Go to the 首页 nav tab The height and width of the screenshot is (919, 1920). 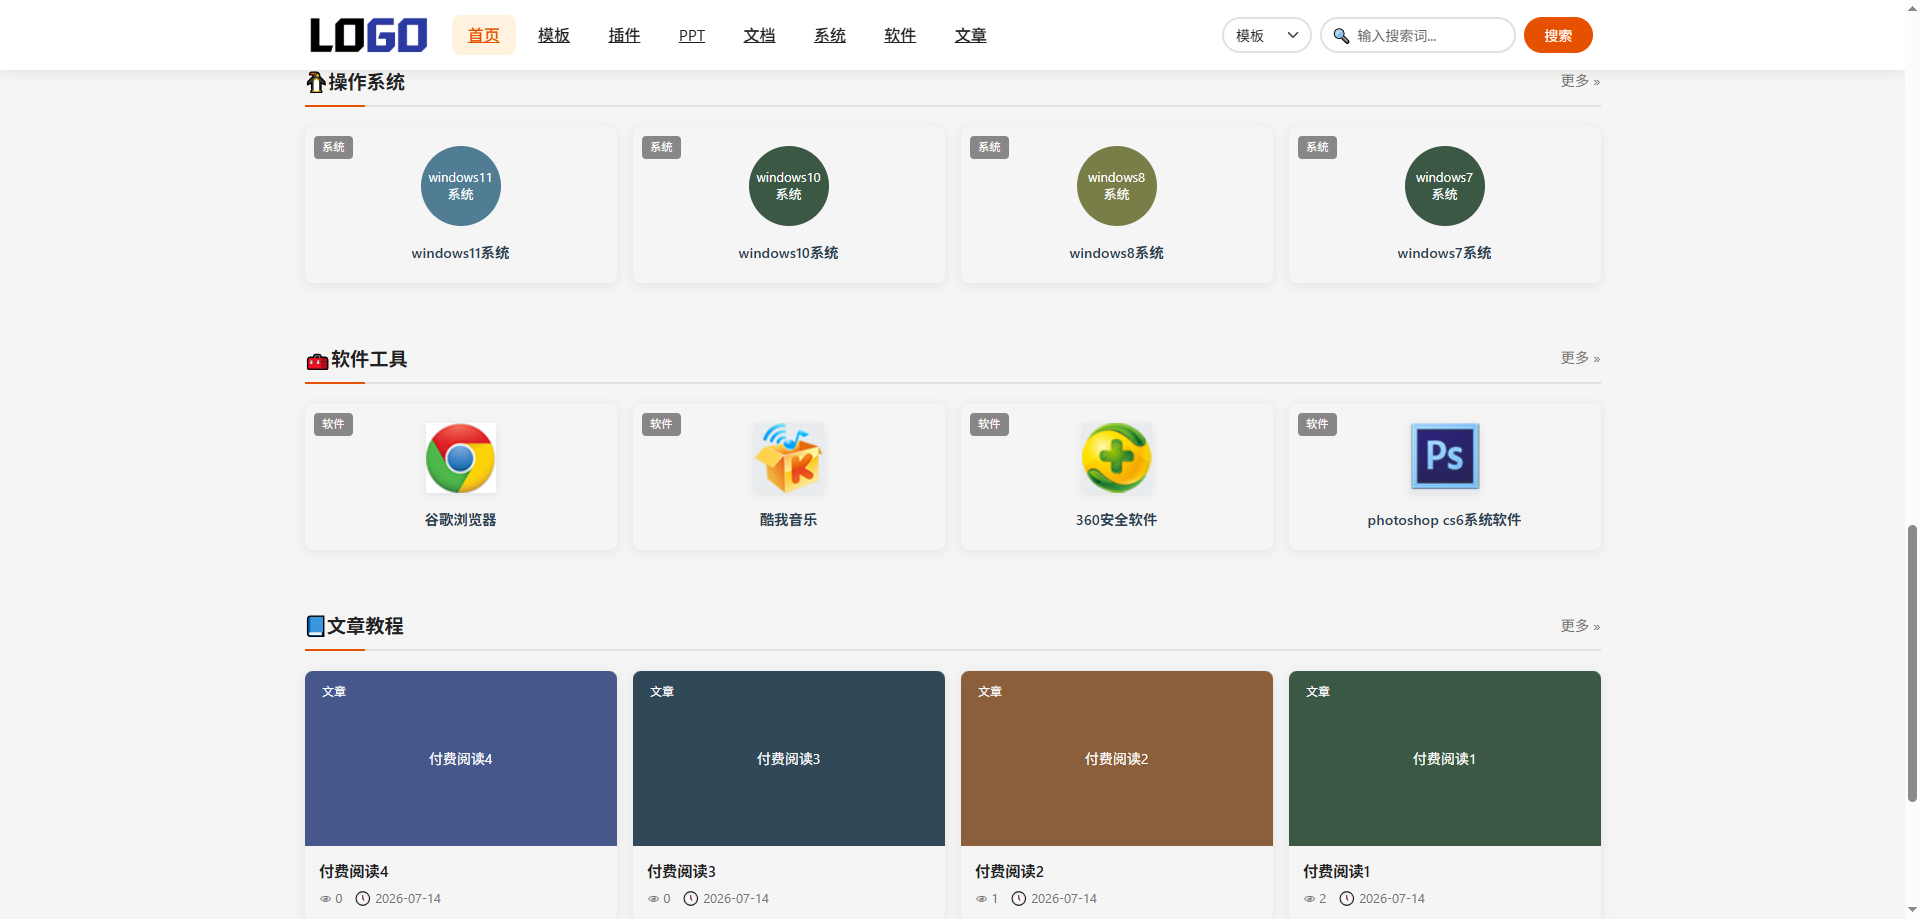point(484,35)
